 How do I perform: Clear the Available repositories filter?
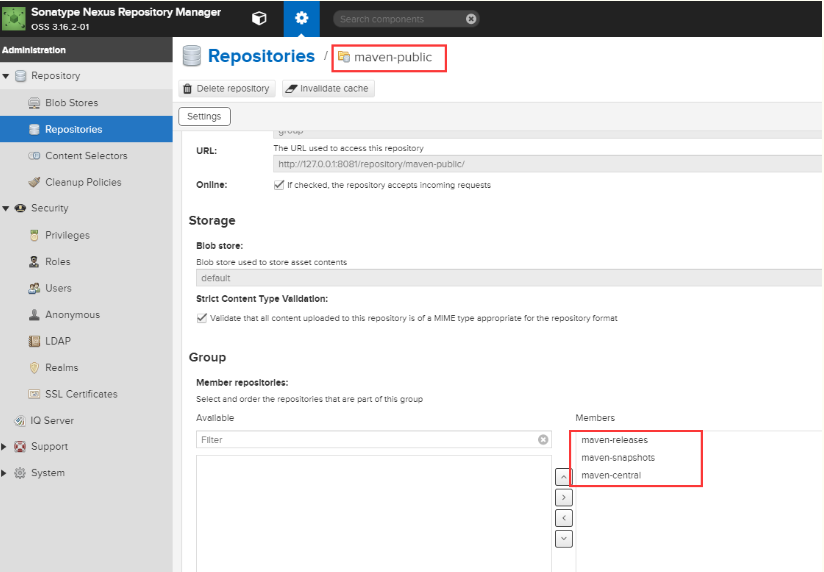click(543, 440)
